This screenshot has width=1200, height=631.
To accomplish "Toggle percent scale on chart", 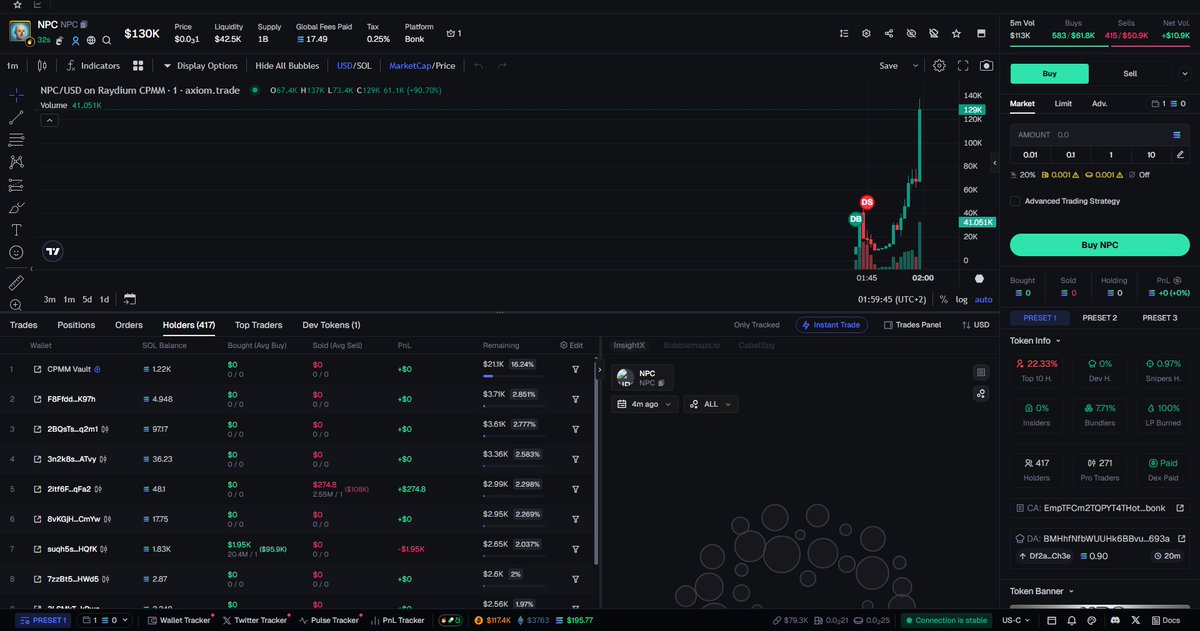I will coord(943,299).
